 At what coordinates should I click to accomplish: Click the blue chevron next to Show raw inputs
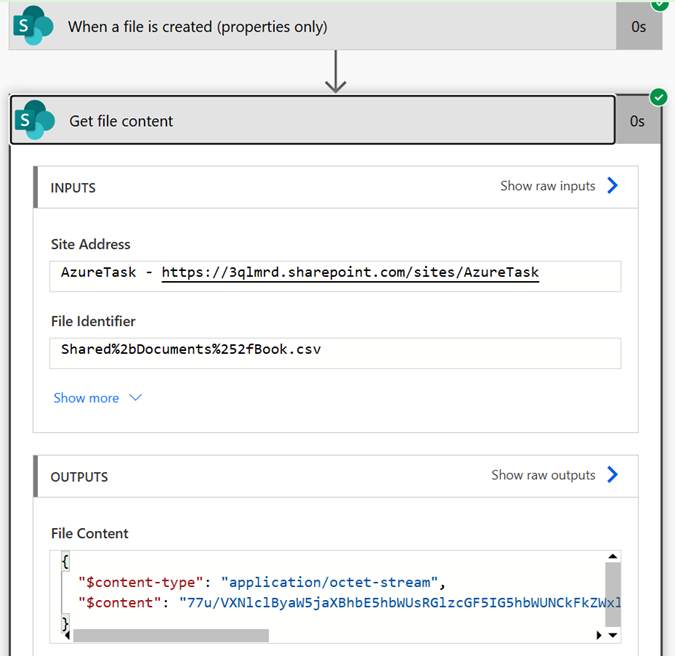click(613, 186)
